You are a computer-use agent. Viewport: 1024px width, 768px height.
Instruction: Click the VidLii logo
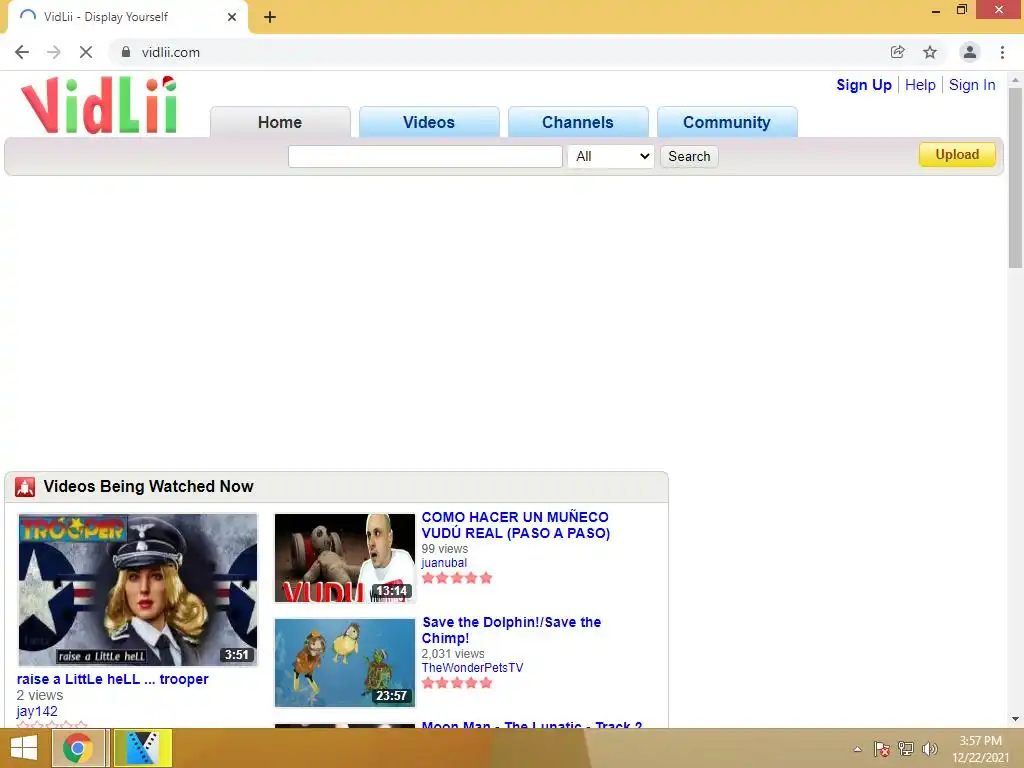coord(99,105)
